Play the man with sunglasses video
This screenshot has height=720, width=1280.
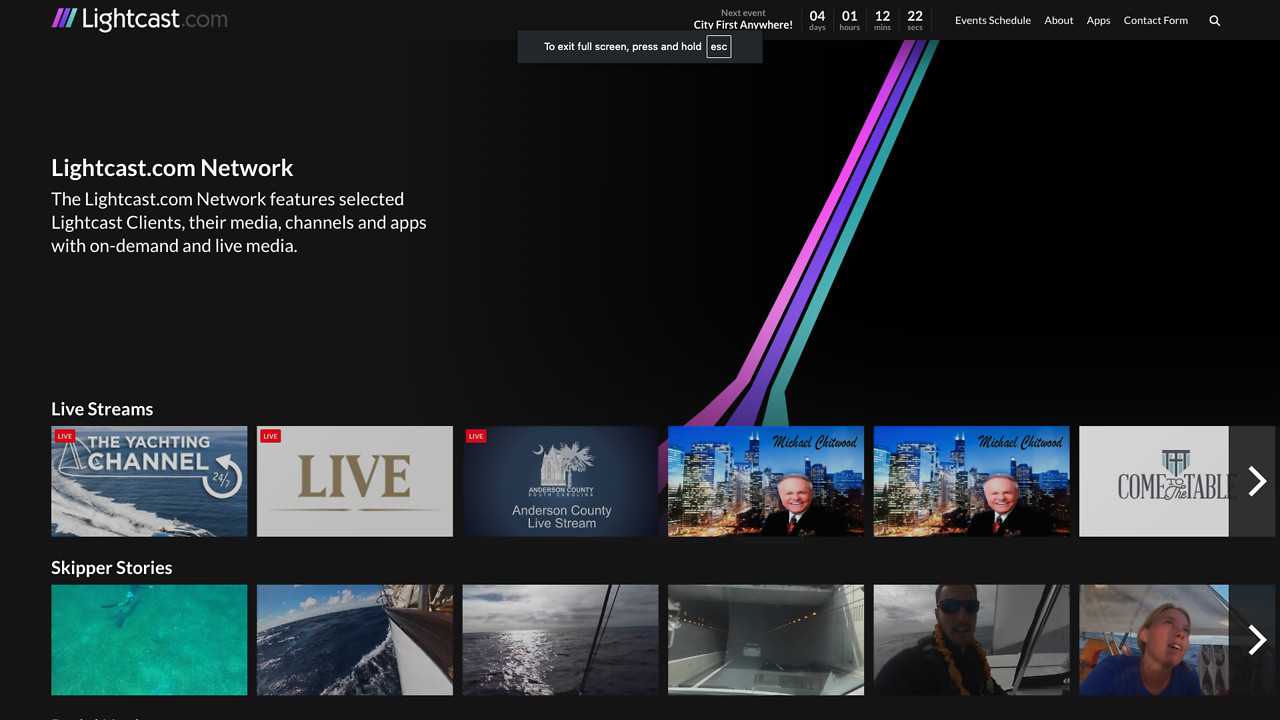[x=972, y=640]
